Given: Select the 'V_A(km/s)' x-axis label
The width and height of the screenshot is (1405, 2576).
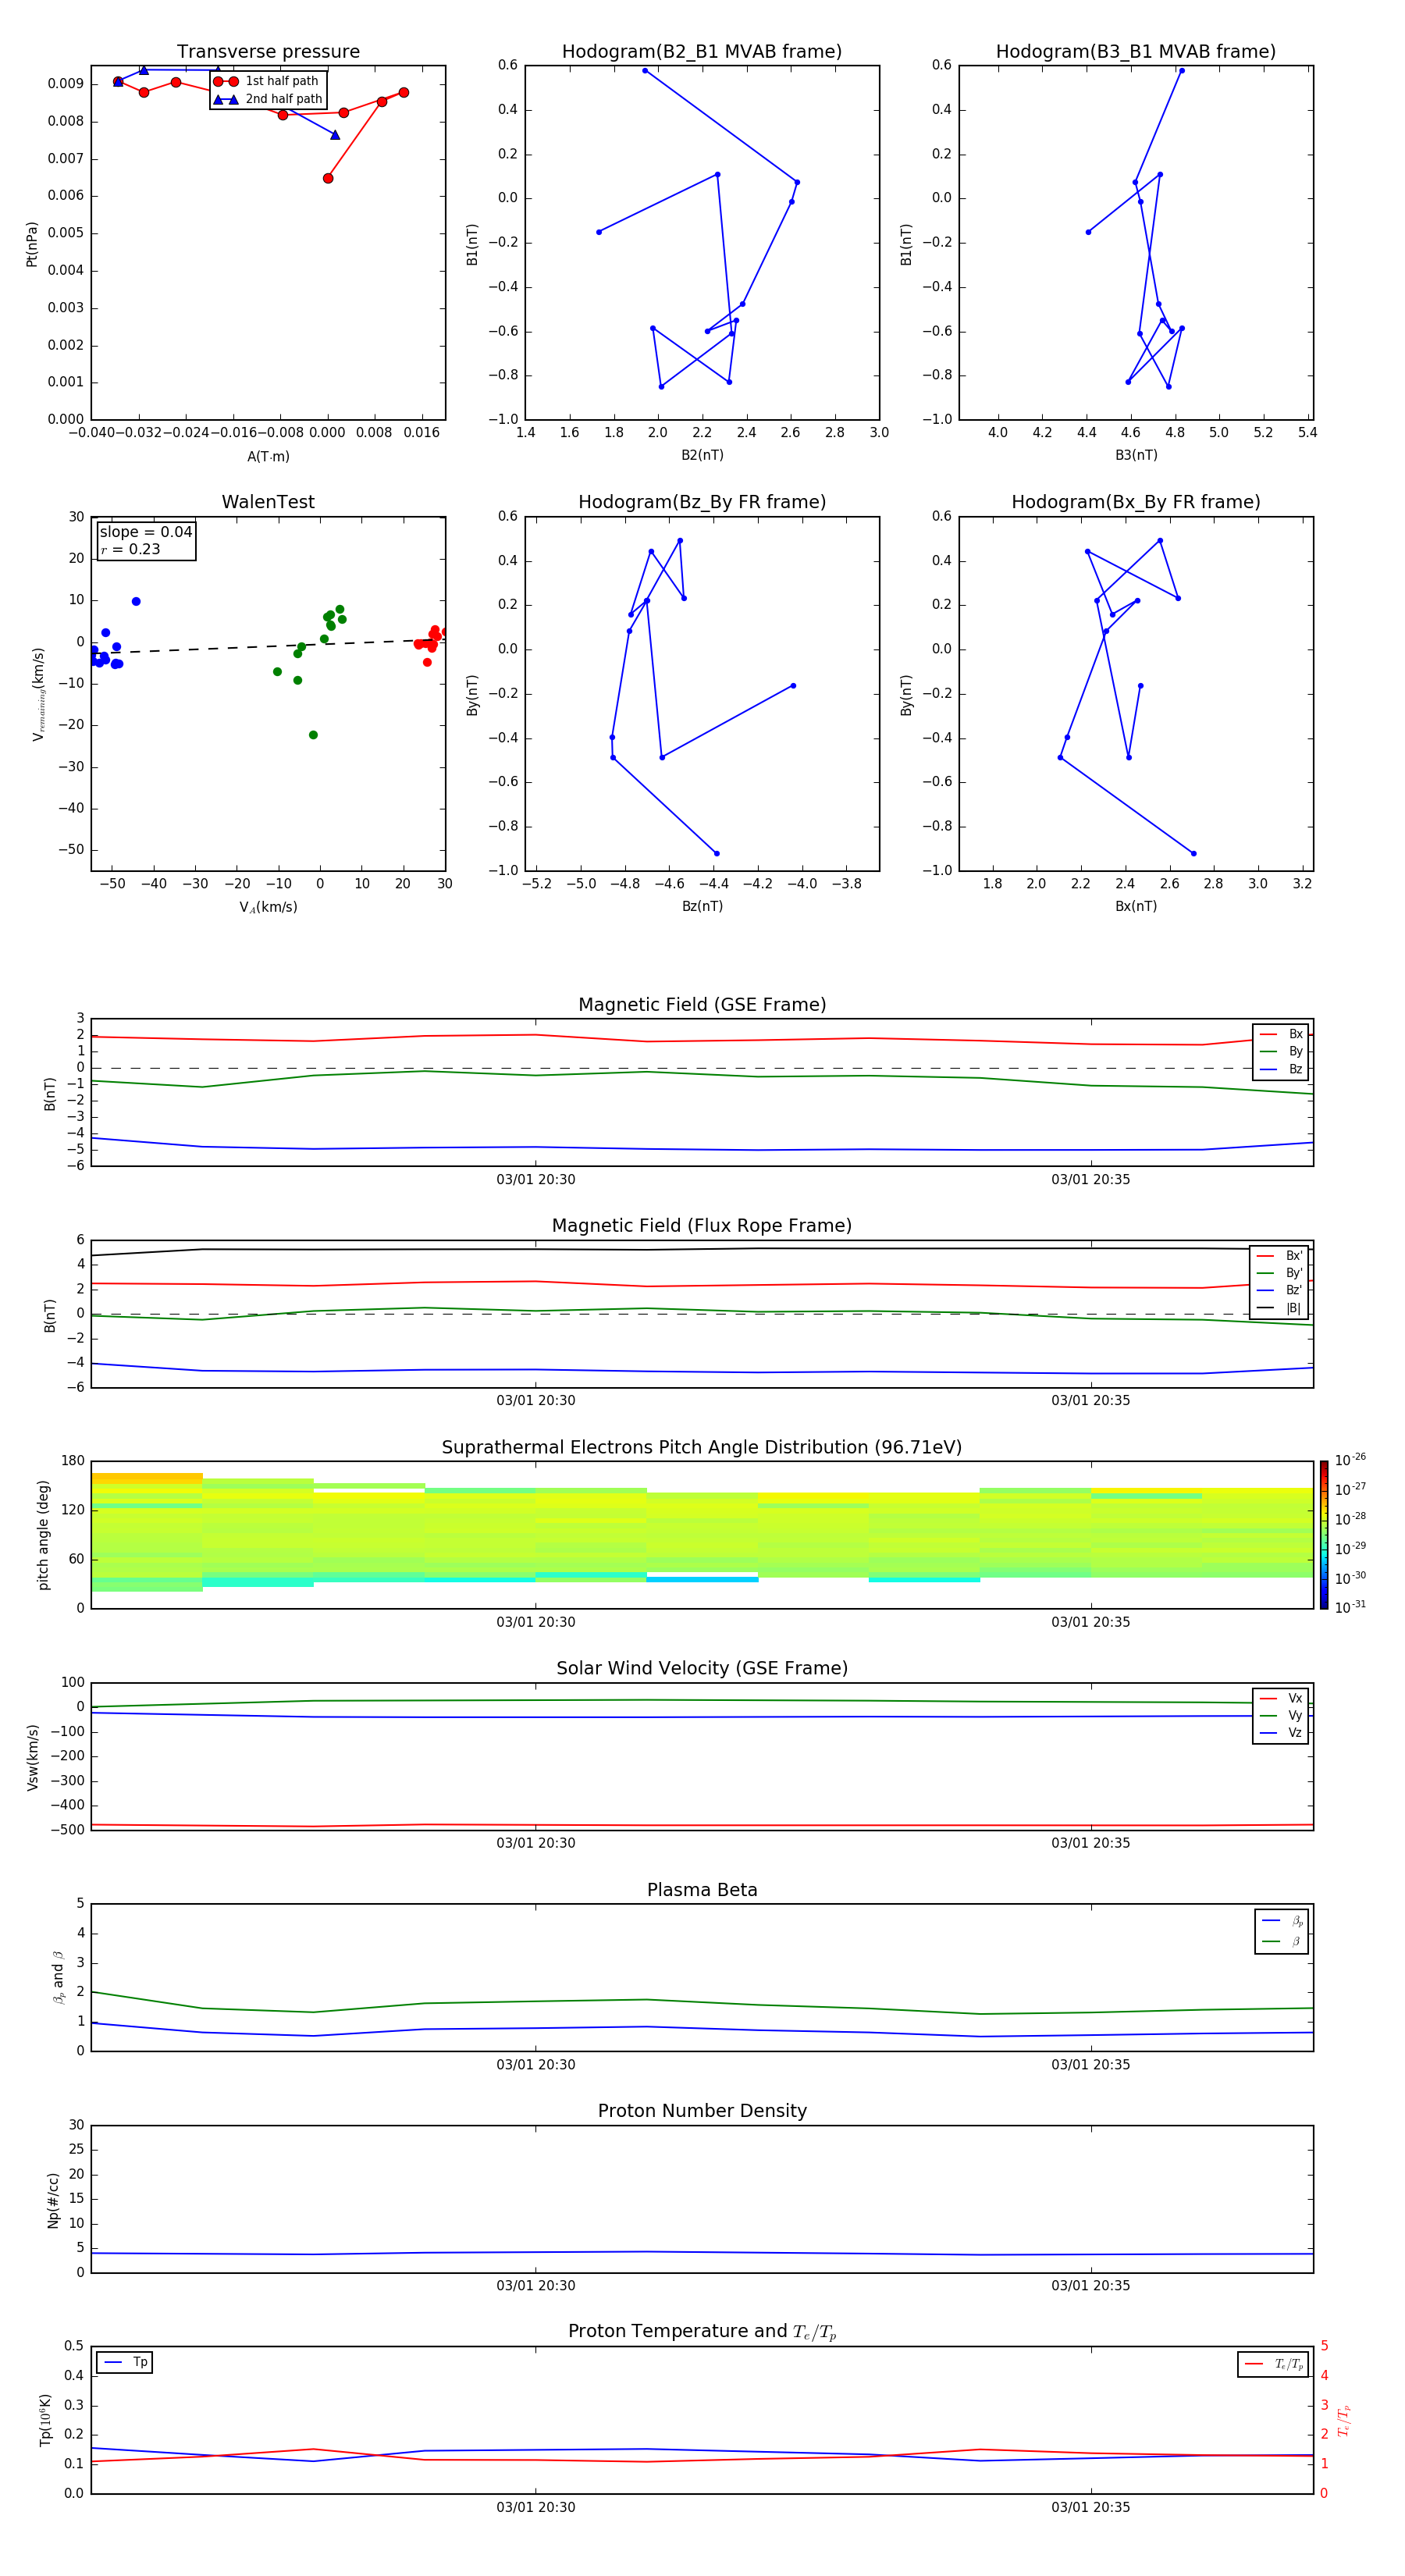Looking at the screenshot, I should [268, 907].
